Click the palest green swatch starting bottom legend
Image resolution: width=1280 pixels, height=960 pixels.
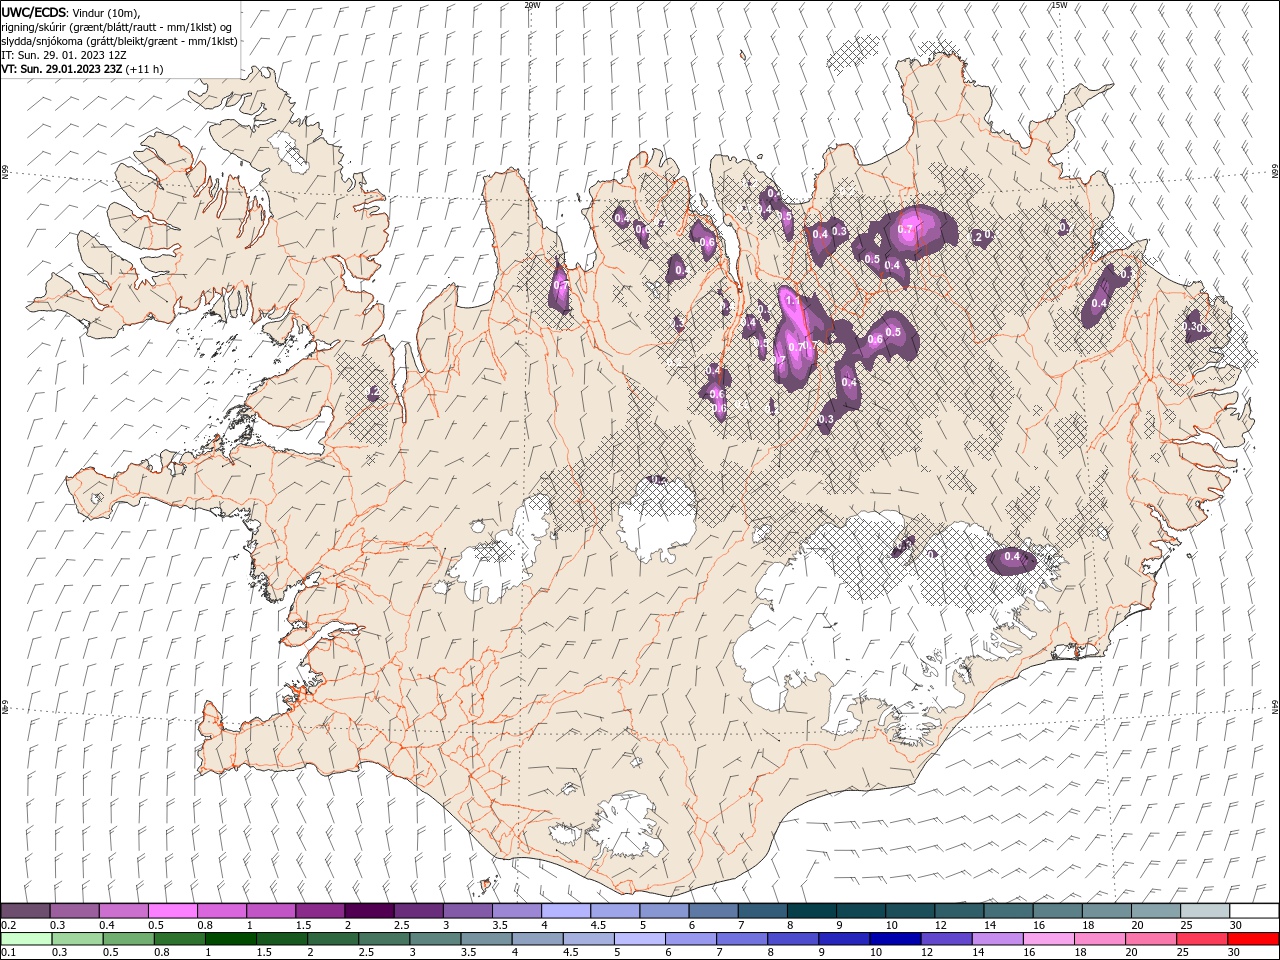pyautogui.click(x=25, y=939)
